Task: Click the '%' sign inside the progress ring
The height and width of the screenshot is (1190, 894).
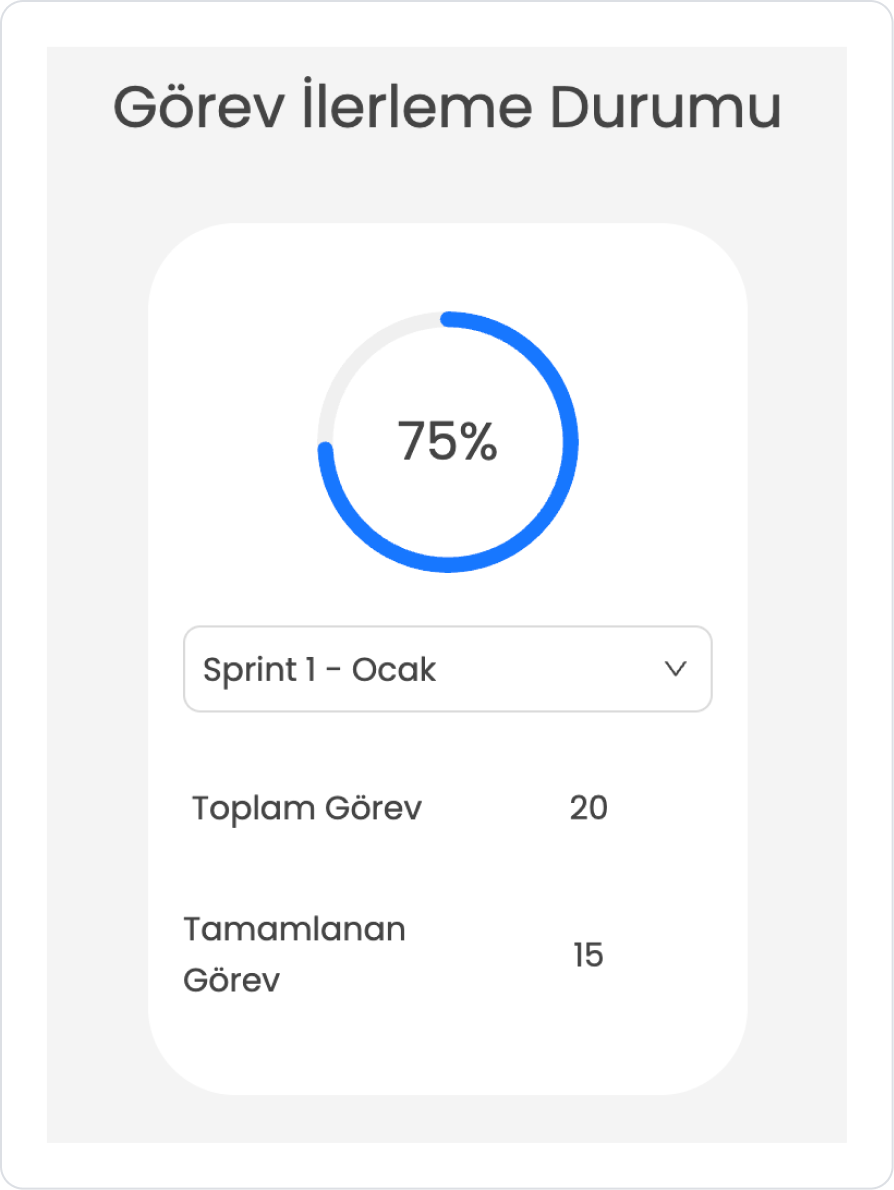Action: click(478, 441)
